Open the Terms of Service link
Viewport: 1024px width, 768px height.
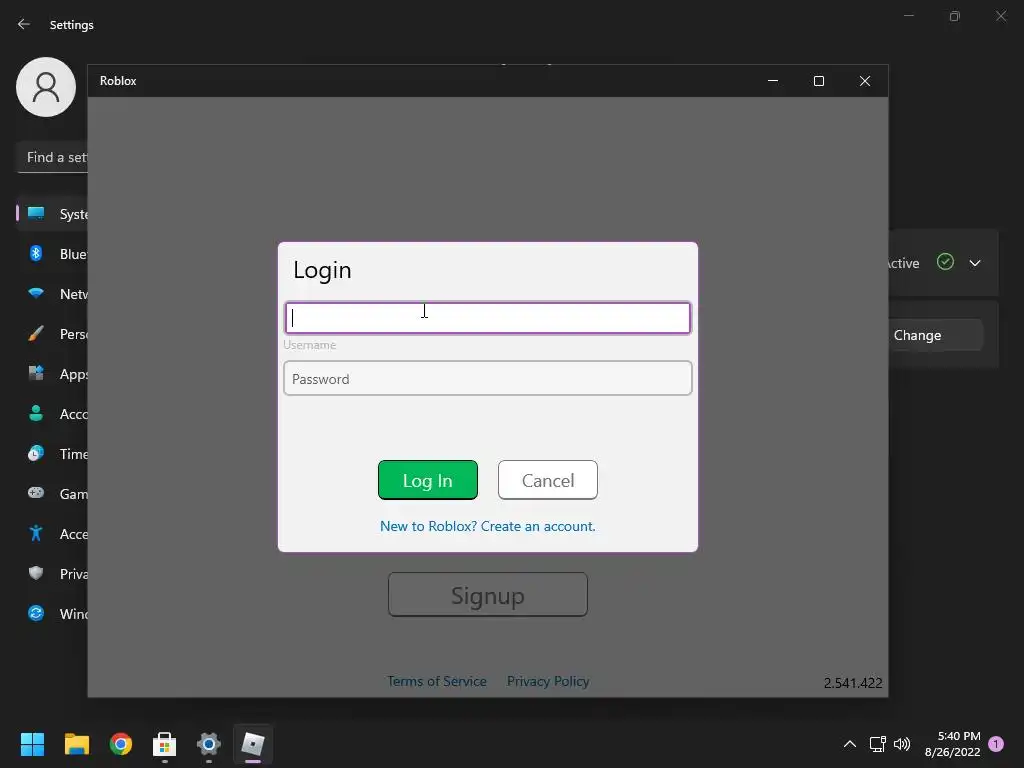click(x=437, y=681)
